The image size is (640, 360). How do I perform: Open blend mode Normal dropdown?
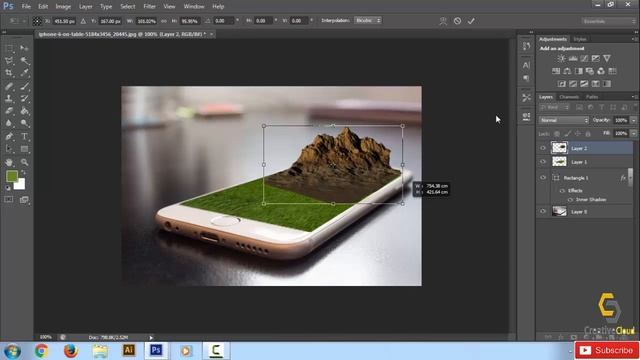click(564, 120)
